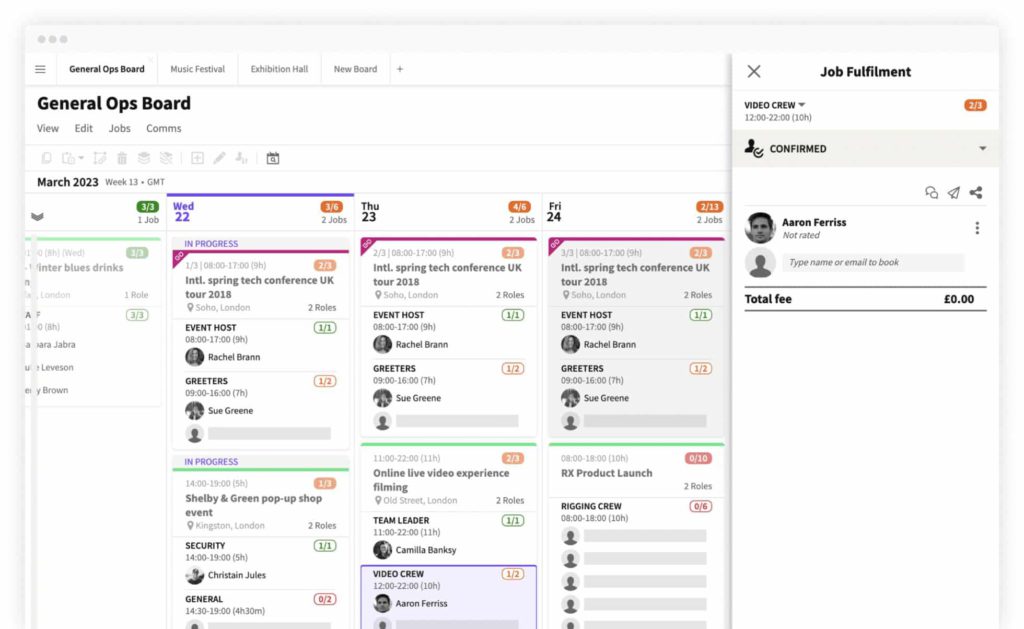
Task: Switch to the Music Festival board tab
Action: pos(197,69)
